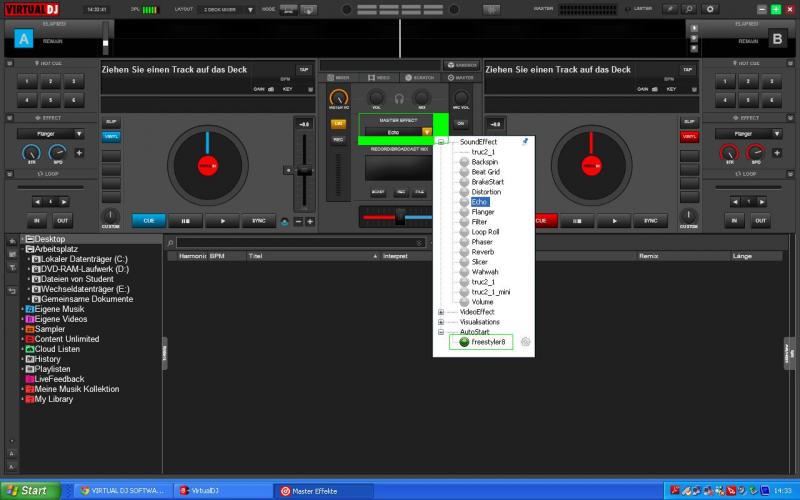Screen dimensions: 800x500
Task: Toggle the orange LIMITER button
Action: point(338,123)
